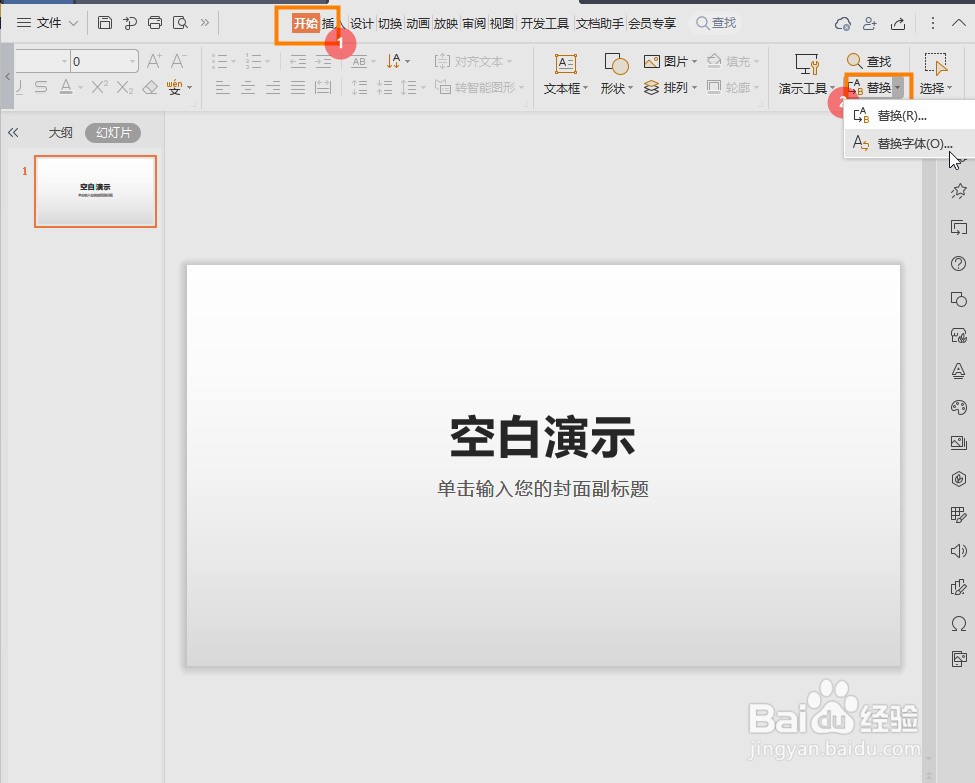Image resolution: width=975 pixels, height=783 pixels.
Task: Select justify text alignment
Action: [x=298, y=88]
